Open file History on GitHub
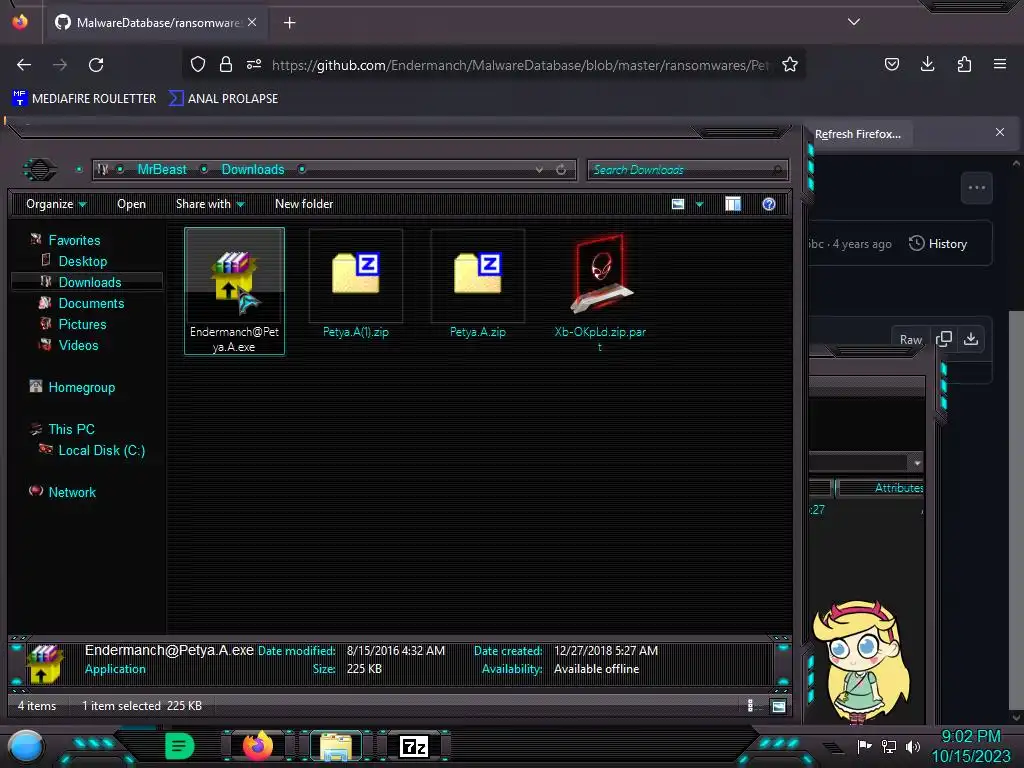The height and width of the screenshot is (768, 1024). coord(938,244)
